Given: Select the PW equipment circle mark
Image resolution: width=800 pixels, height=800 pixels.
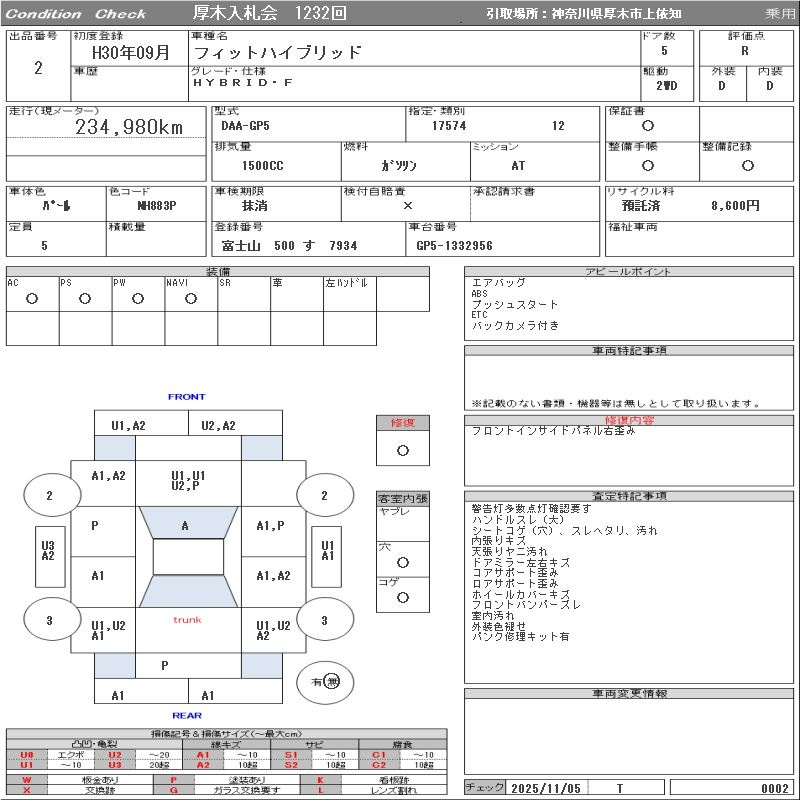Looking at the screenshot, I should [137, 298].
